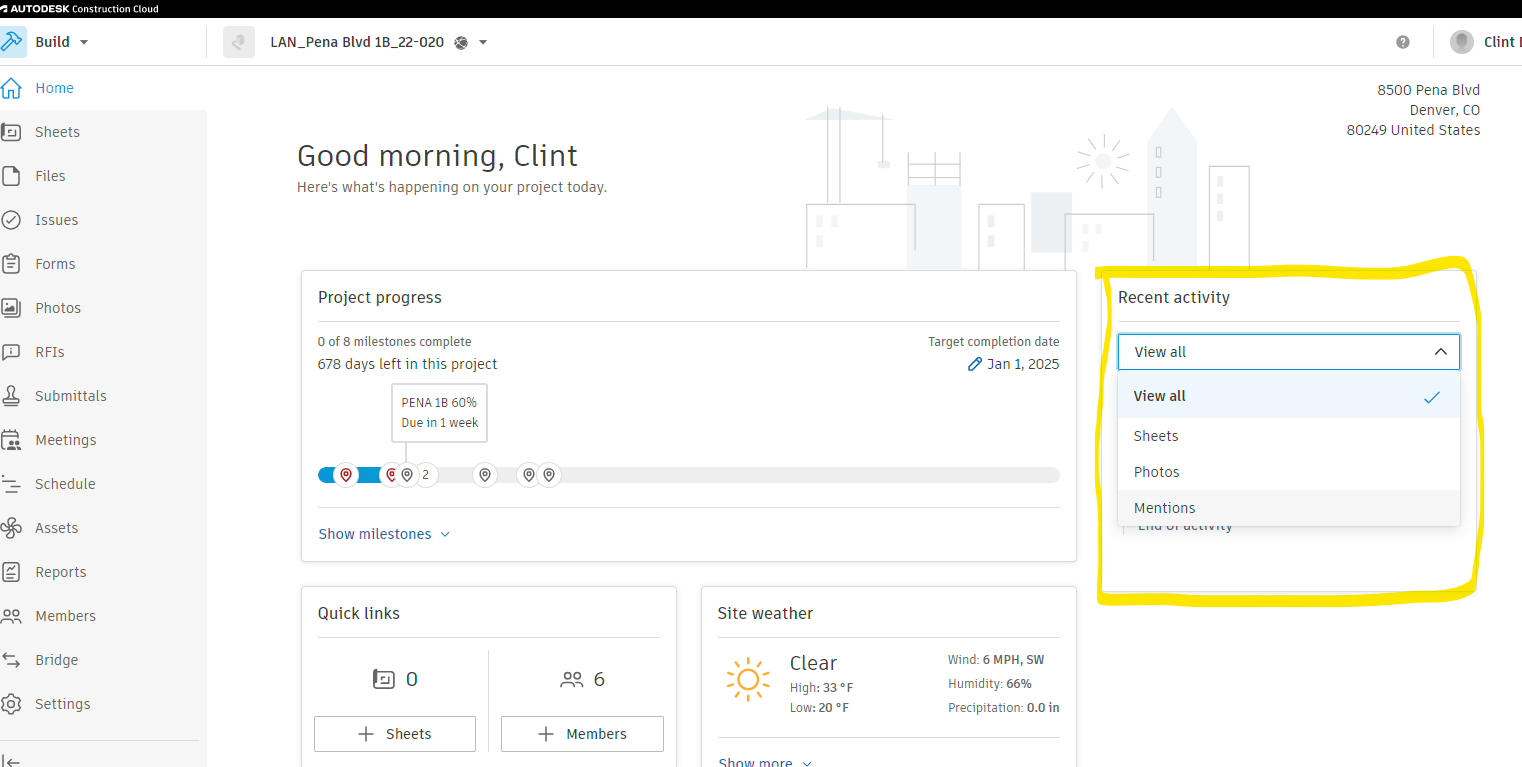Click the help question mark icon
This screenshot has width=1522, height=767.
pos(1403,42)
